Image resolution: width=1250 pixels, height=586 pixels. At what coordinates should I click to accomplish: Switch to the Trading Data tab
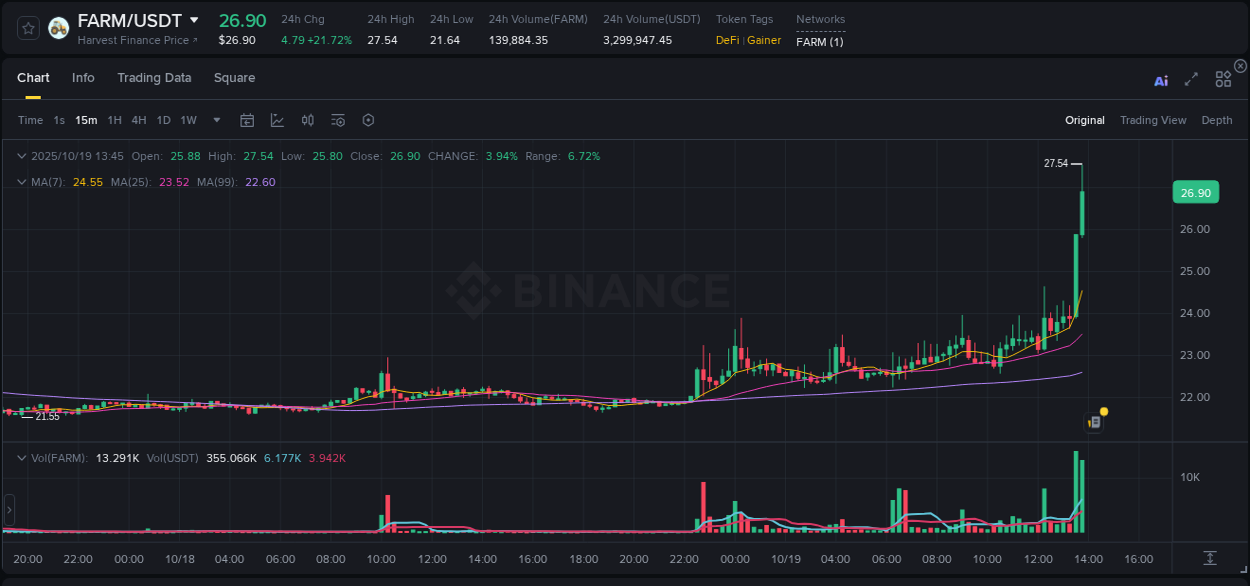pyautogui.click(x=154, y=78)
